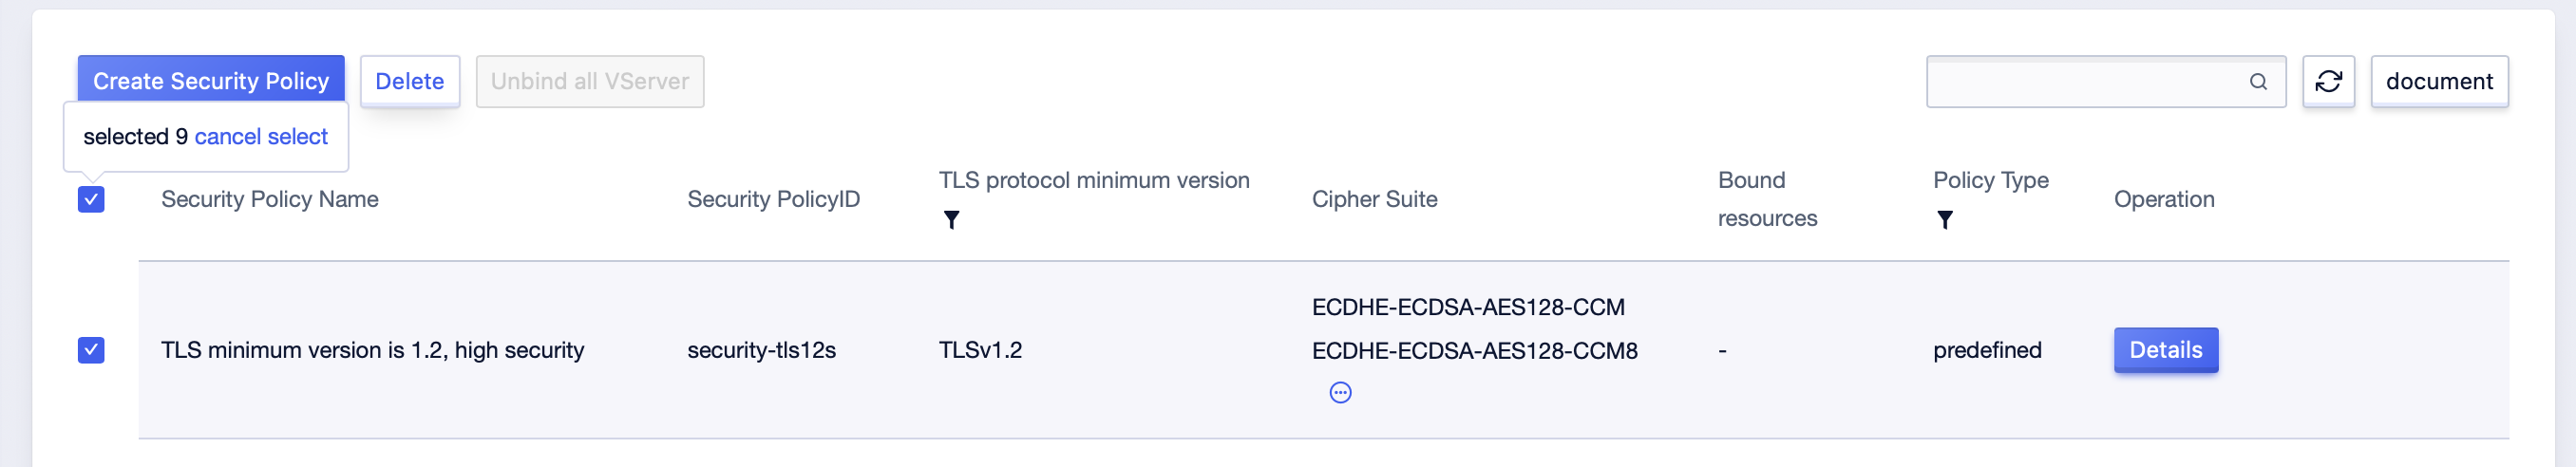Open the document button
This screenshot has height=467, width=2576.
[x=2439, y=81]
